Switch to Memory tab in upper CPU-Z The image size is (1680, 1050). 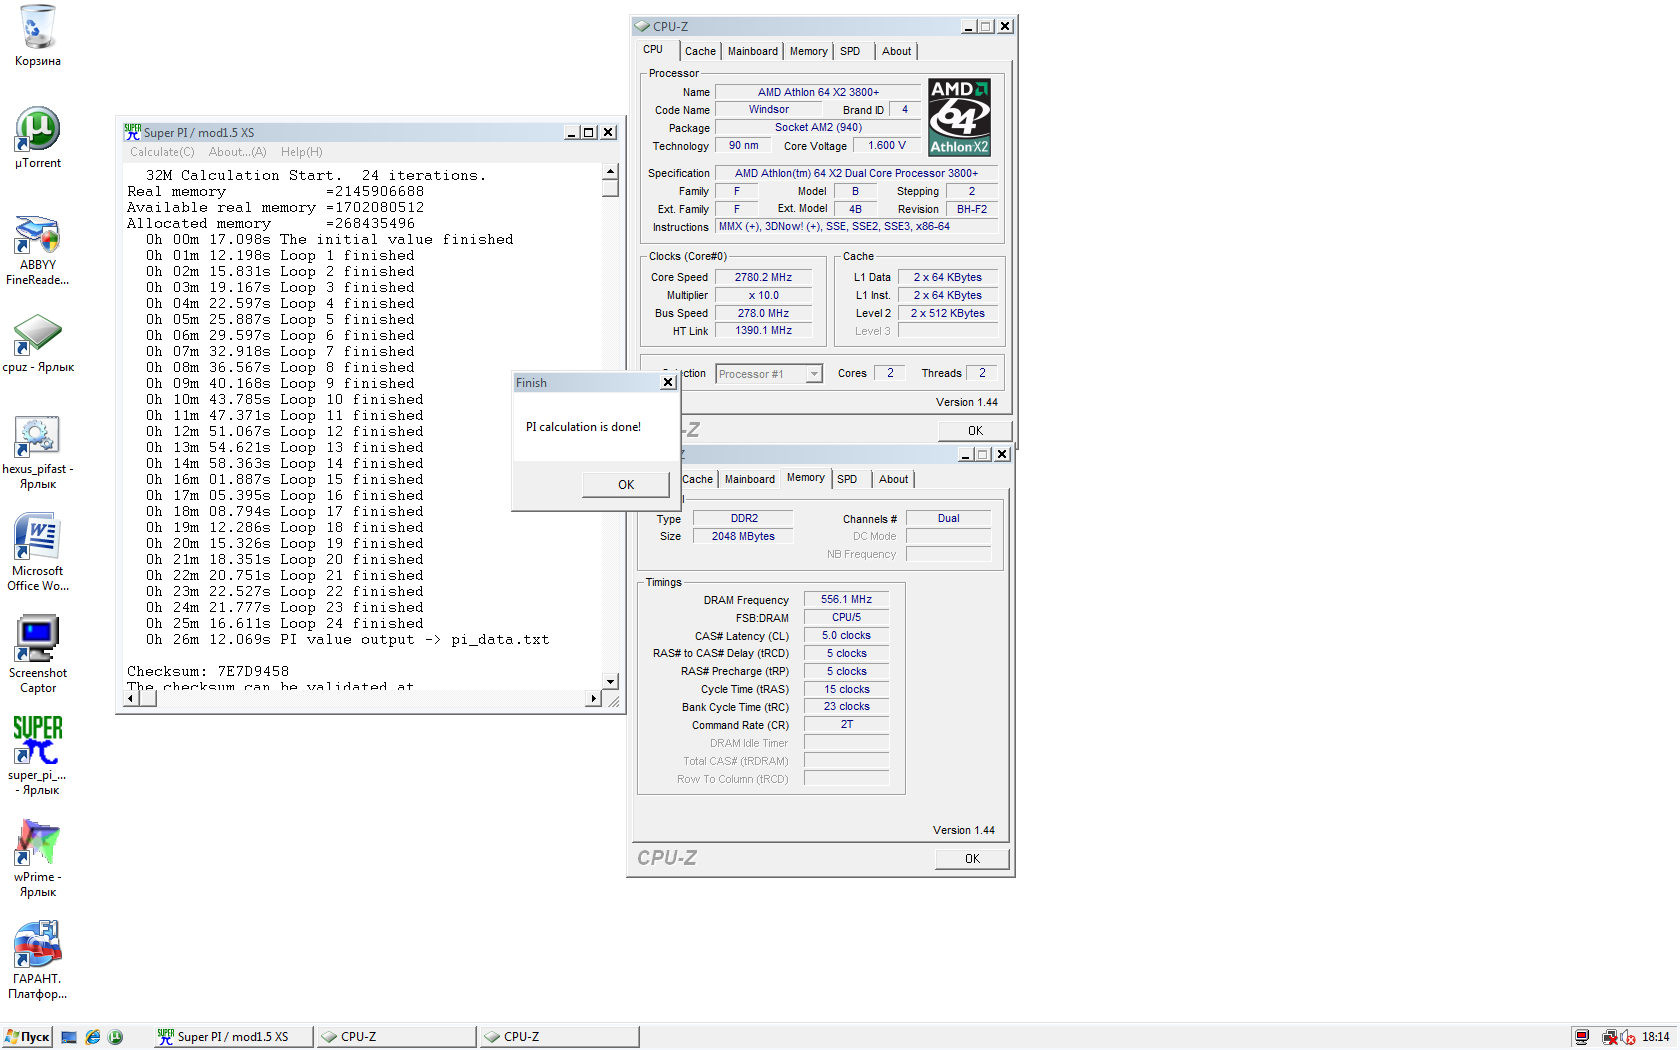808,51
